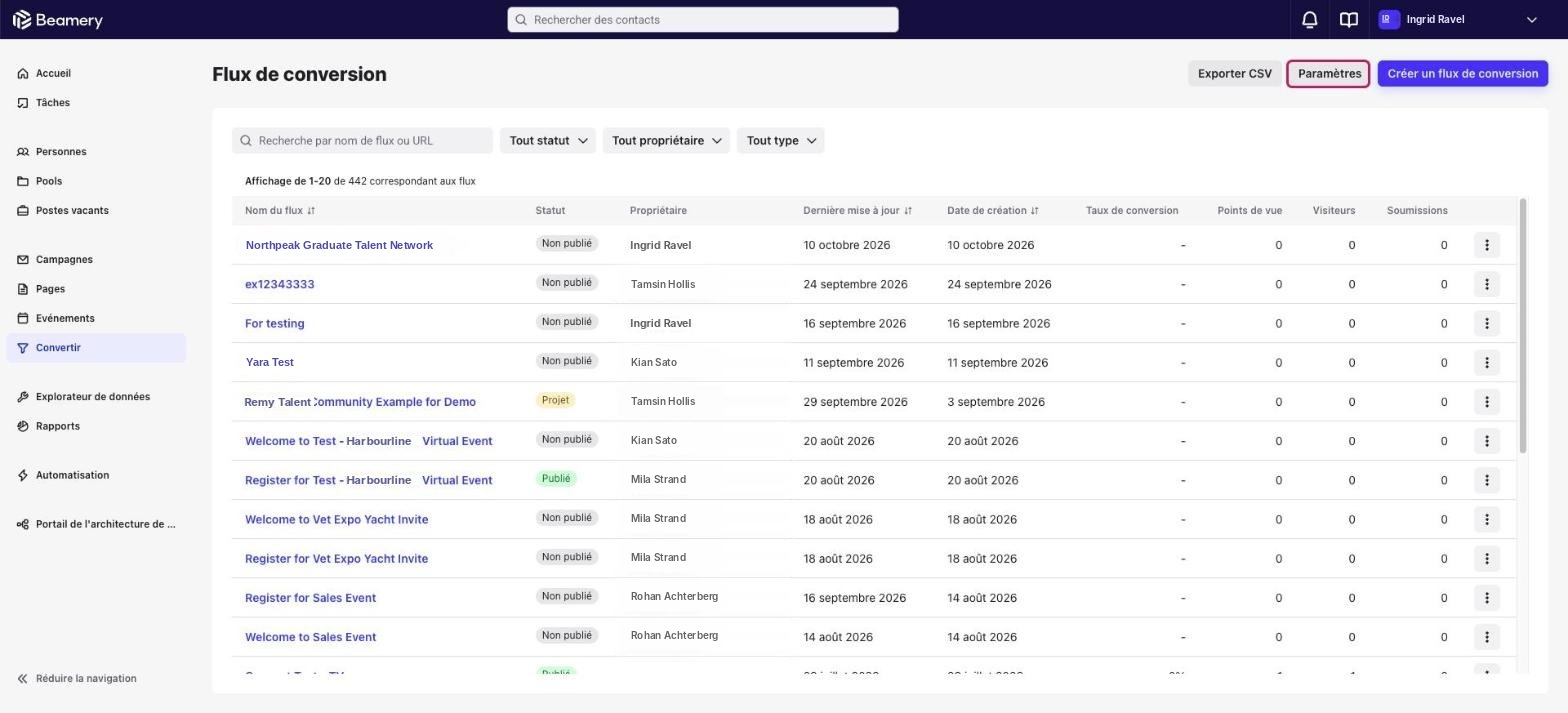Open actions menu for Northpeak Graduate Talent Network
The width and height of the screenshot is (1568, 713).
[1487, 245]
